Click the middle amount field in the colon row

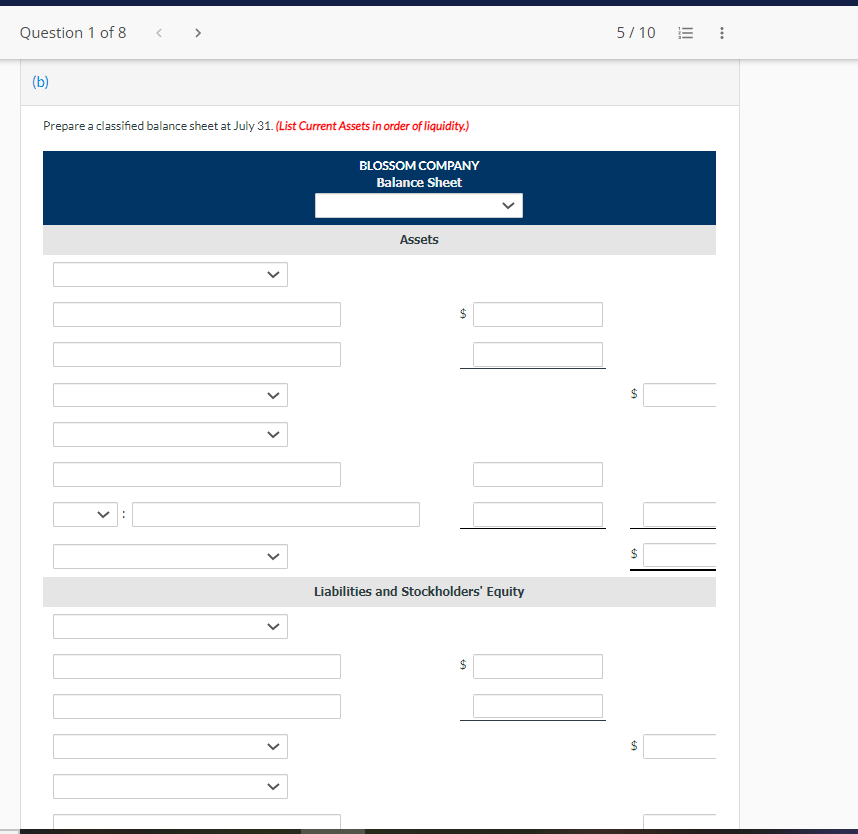pyautogui.click(x=538, y=514)
